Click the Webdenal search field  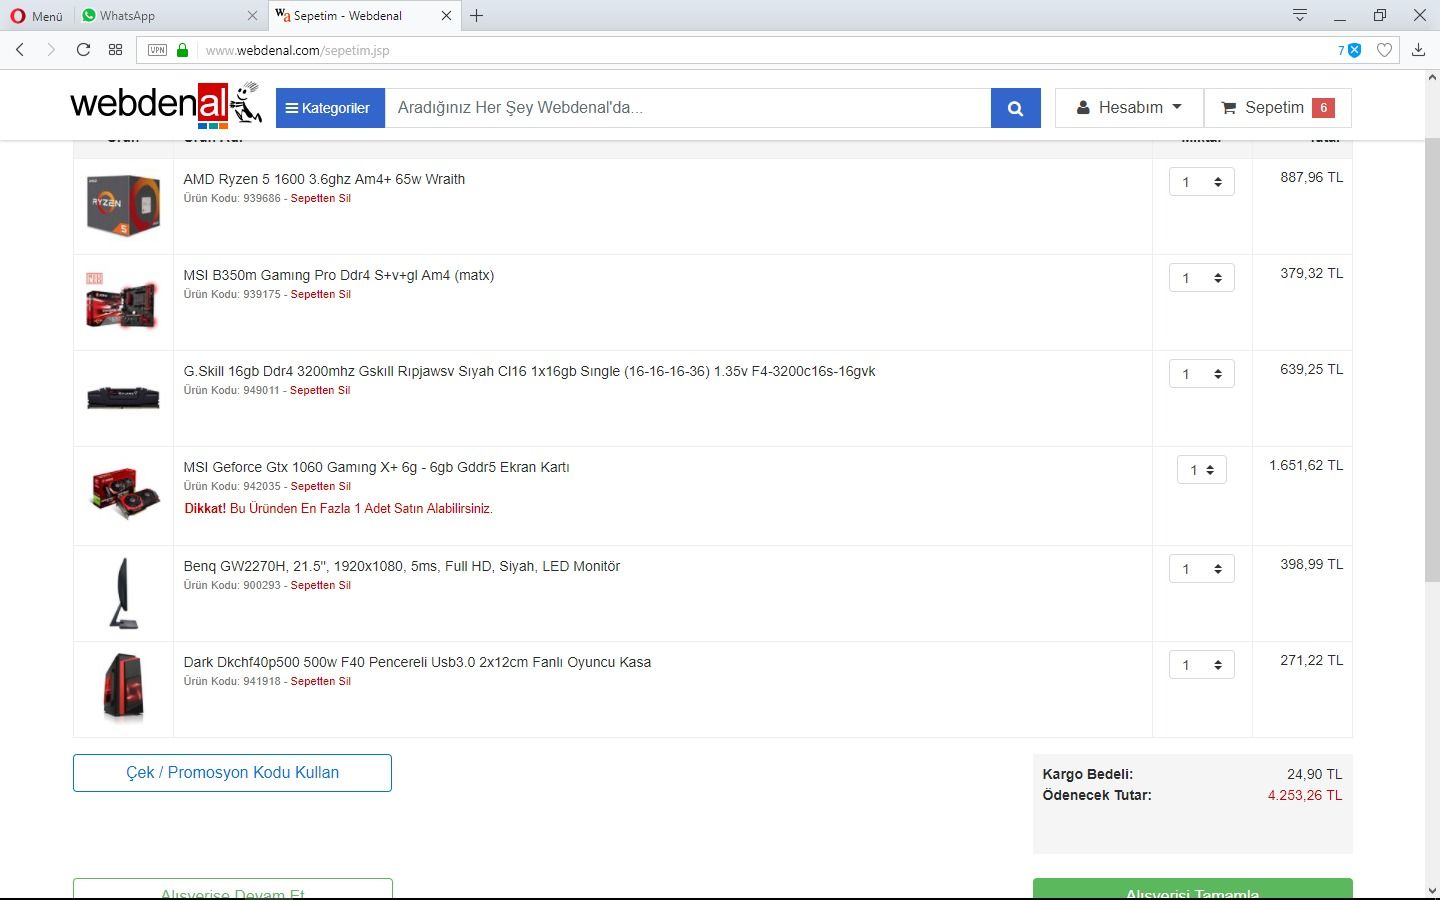pos(687,108)
